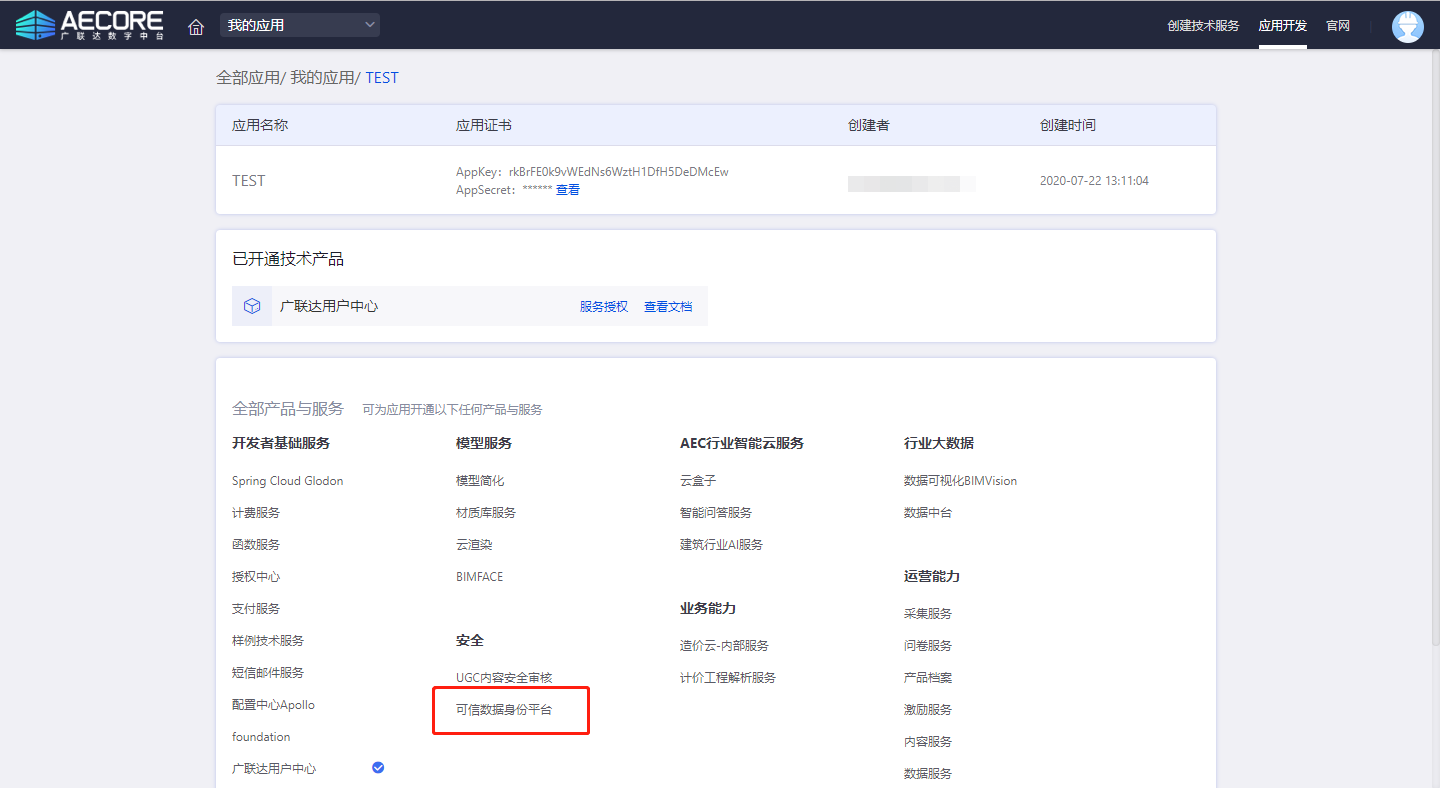Open the 可信数据身份平台 service
Image resolution: width=1440 pixels, height=788 pixels.
click(x=504, y=710)
